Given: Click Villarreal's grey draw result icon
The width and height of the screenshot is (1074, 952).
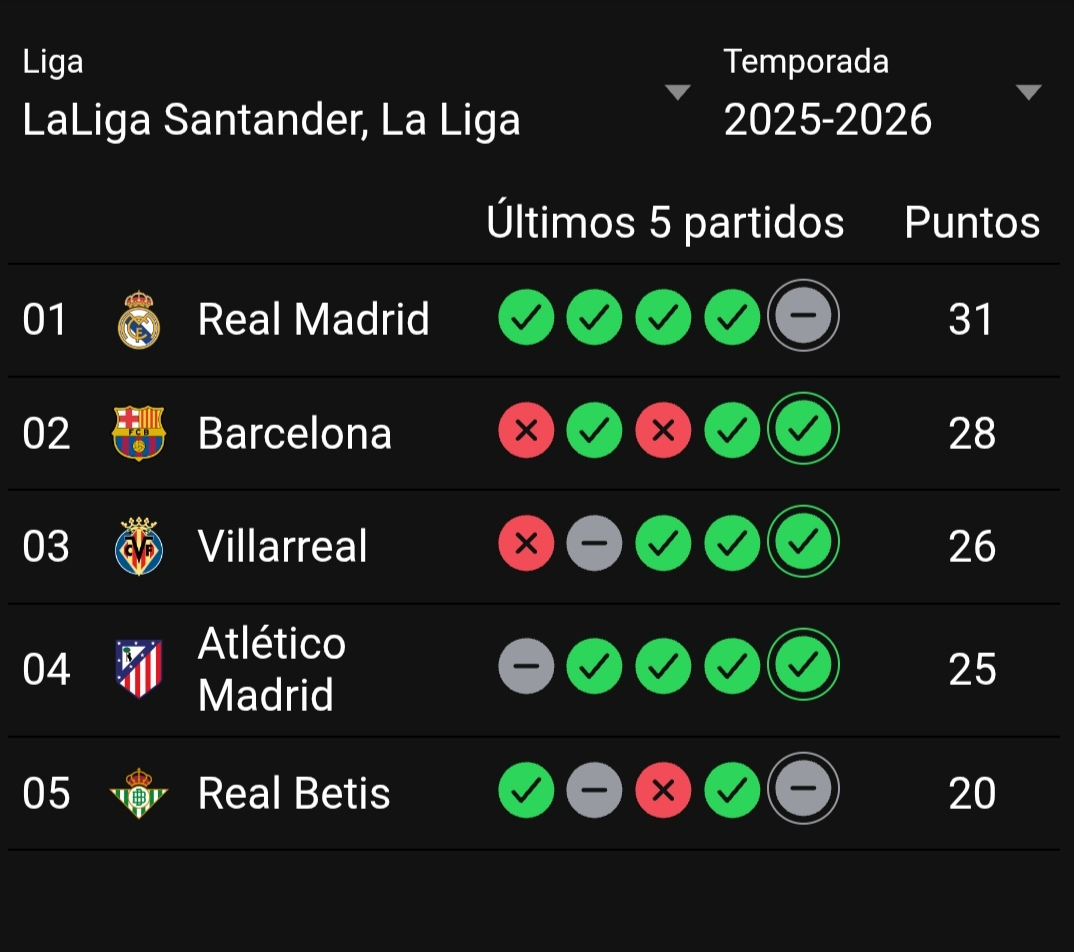Looking at the screenshot, I should click(594, 543).
